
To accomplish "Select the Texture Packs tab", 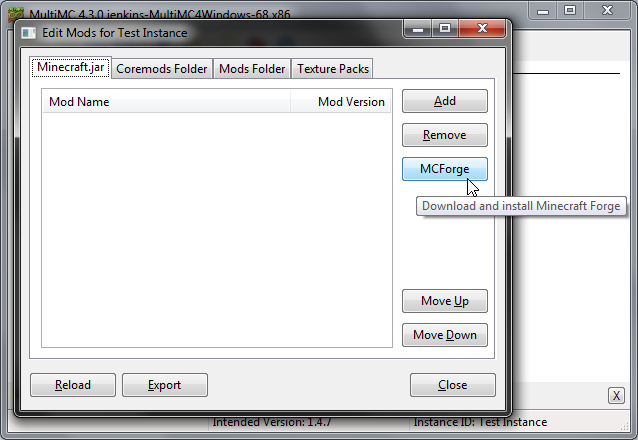I will (332, 69).
